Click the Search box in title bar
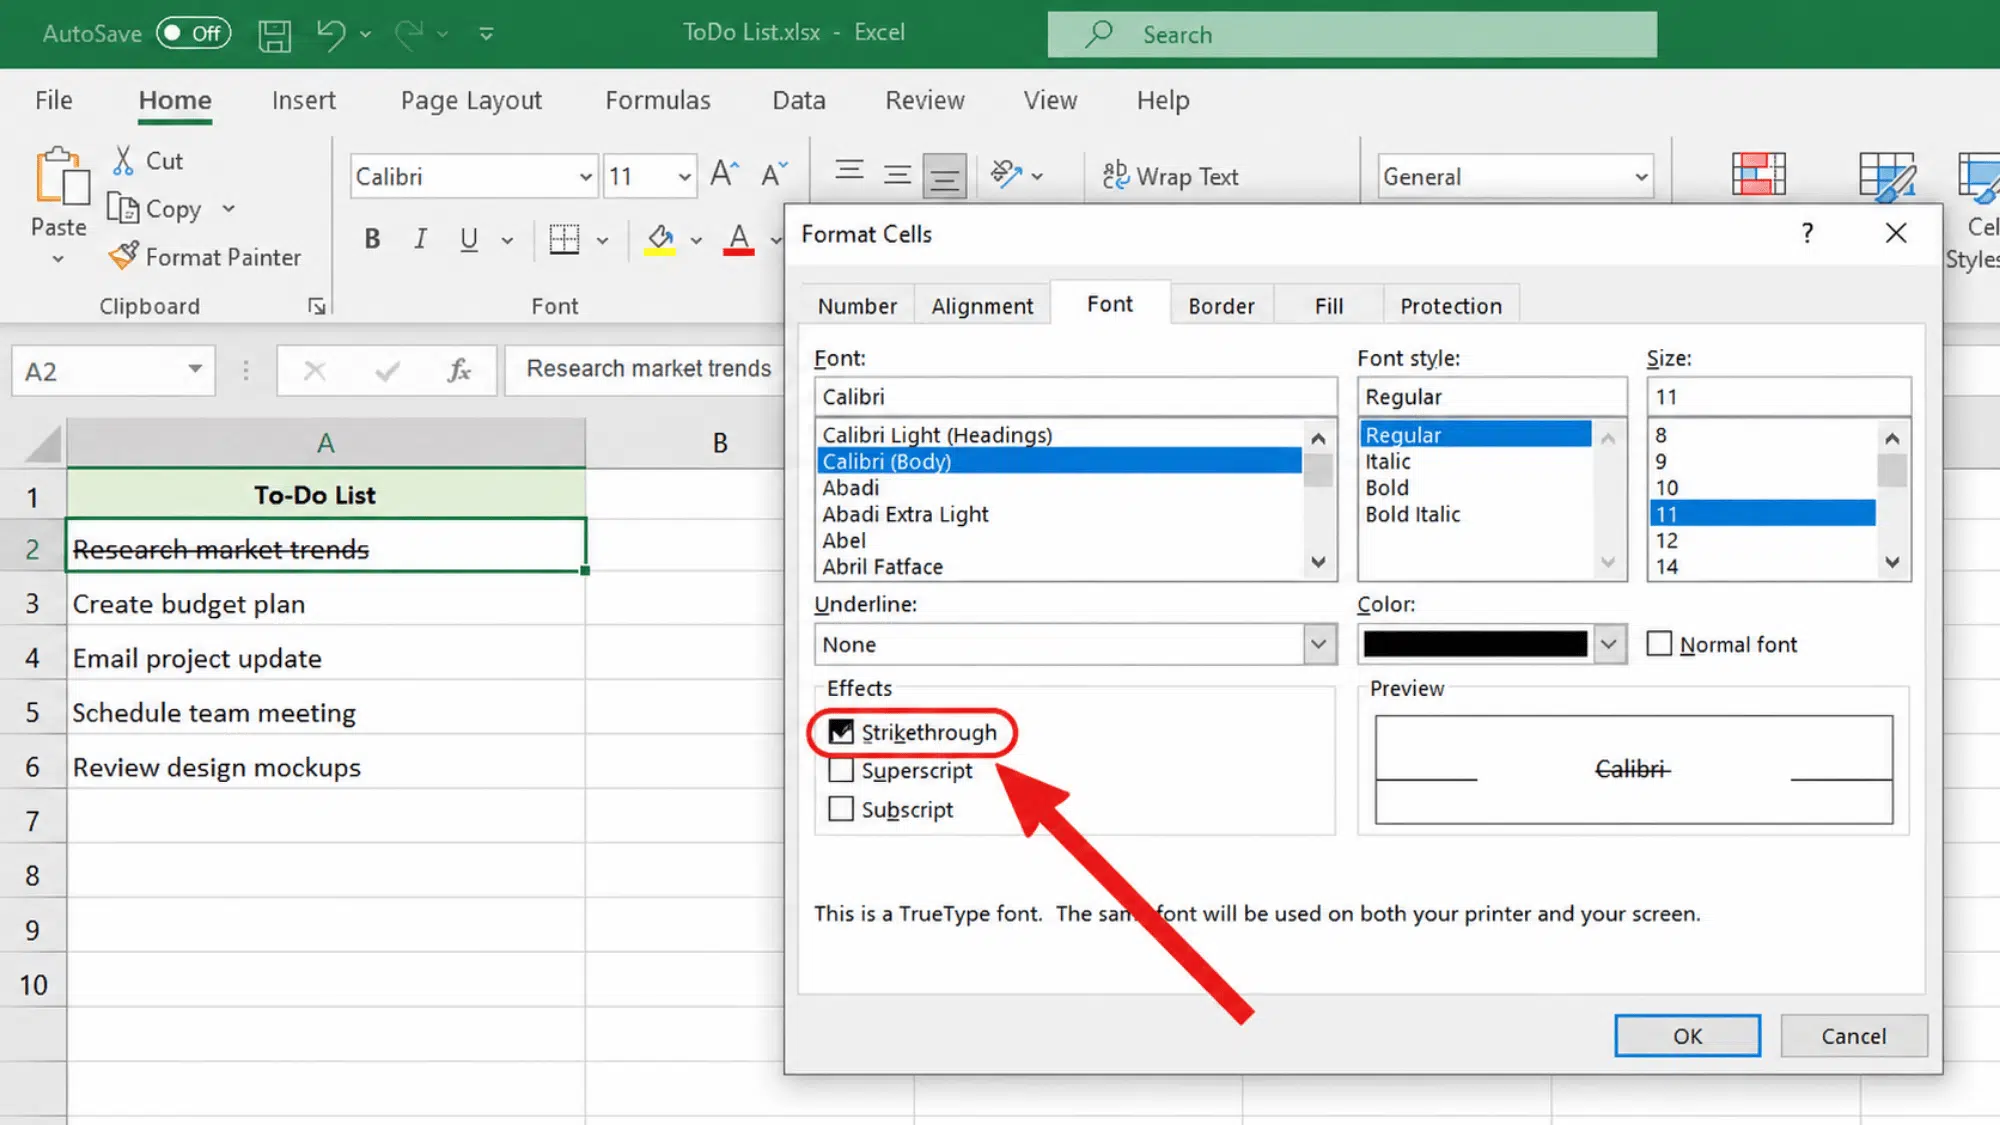Screen dimensions: 2000x1125 (x=1352, y=34)
